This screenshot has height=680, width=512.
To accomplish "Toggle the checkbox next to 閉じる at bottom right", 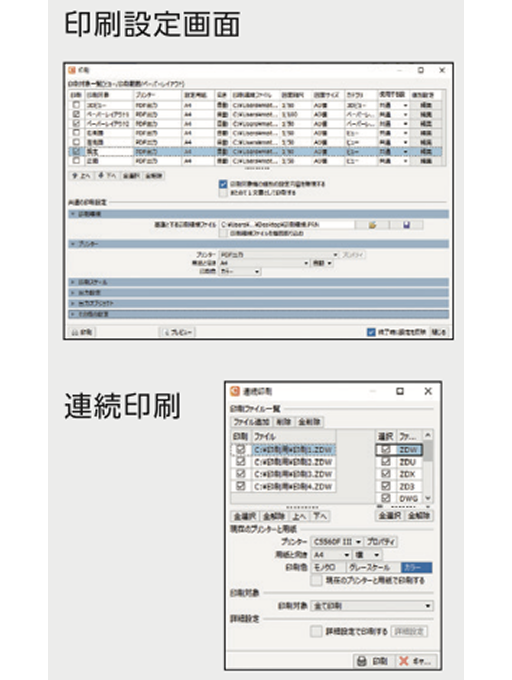I will [371, 332].
